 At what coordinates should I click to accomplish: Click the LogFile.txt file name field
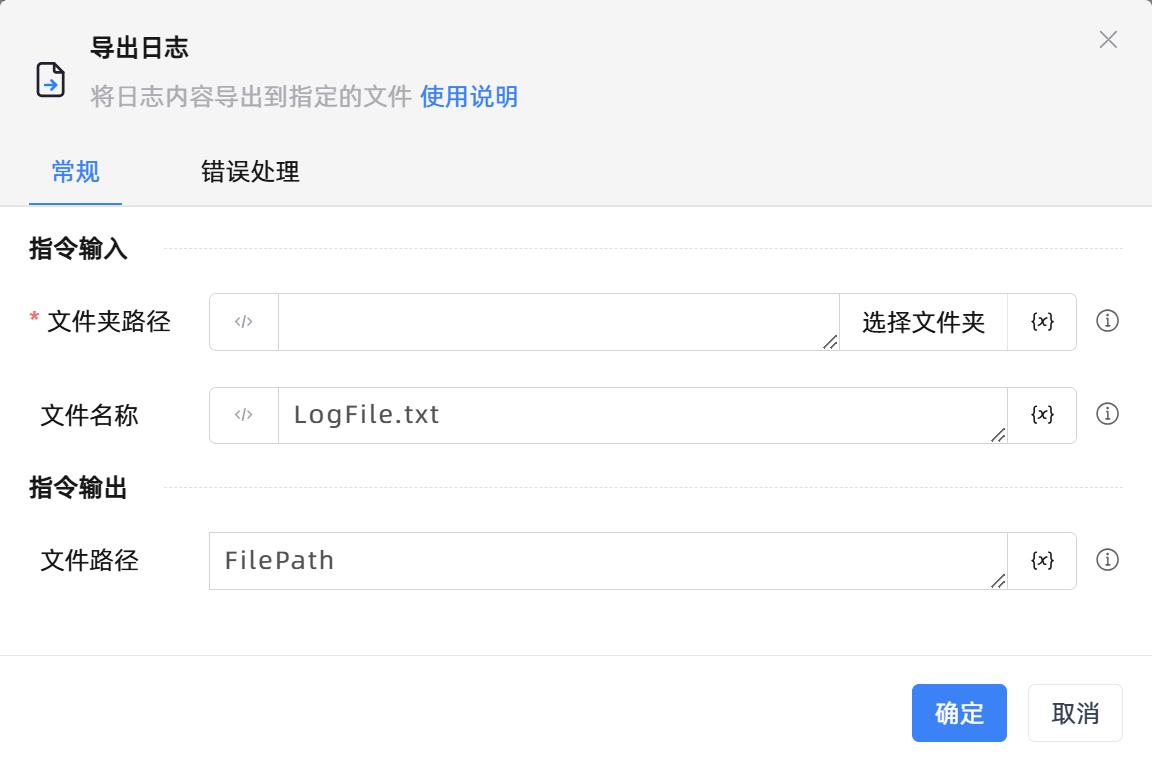pyautogui.click(x=642, y=415)
